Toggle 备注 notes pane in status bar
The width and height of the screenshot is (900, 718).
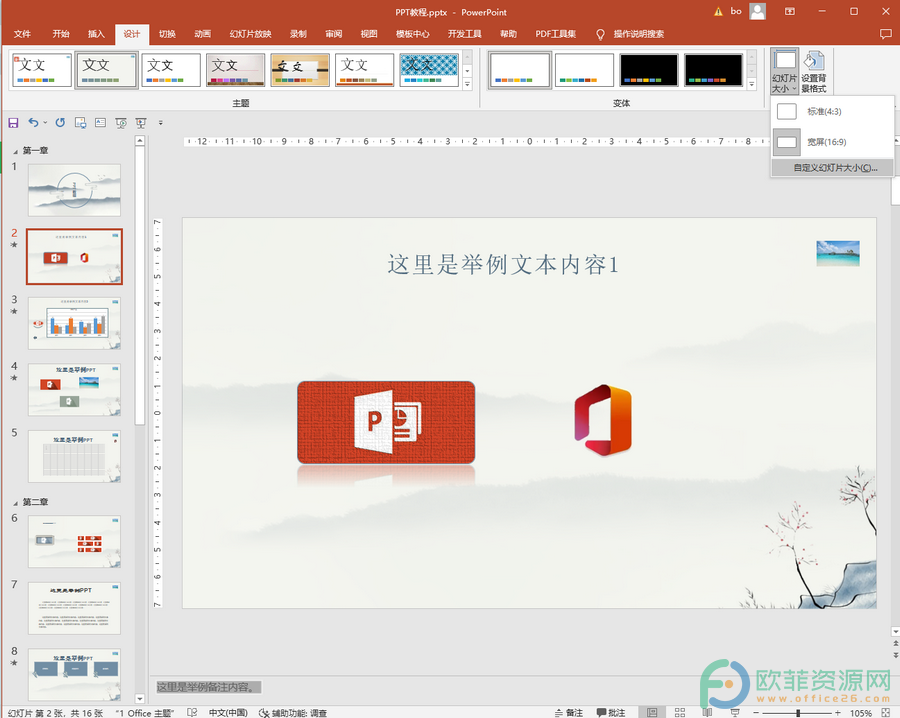click(569, 712)
